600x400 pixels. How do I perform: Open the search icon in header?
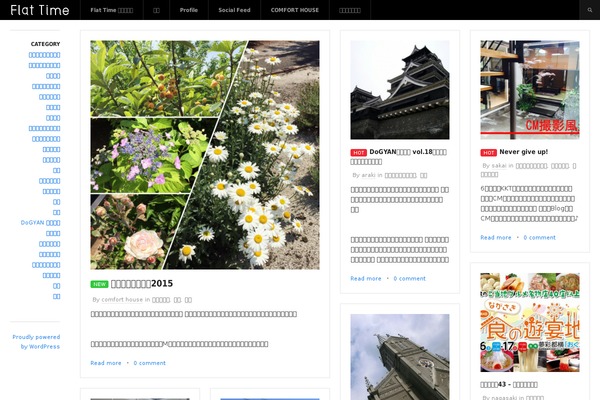tap(590, 10)
